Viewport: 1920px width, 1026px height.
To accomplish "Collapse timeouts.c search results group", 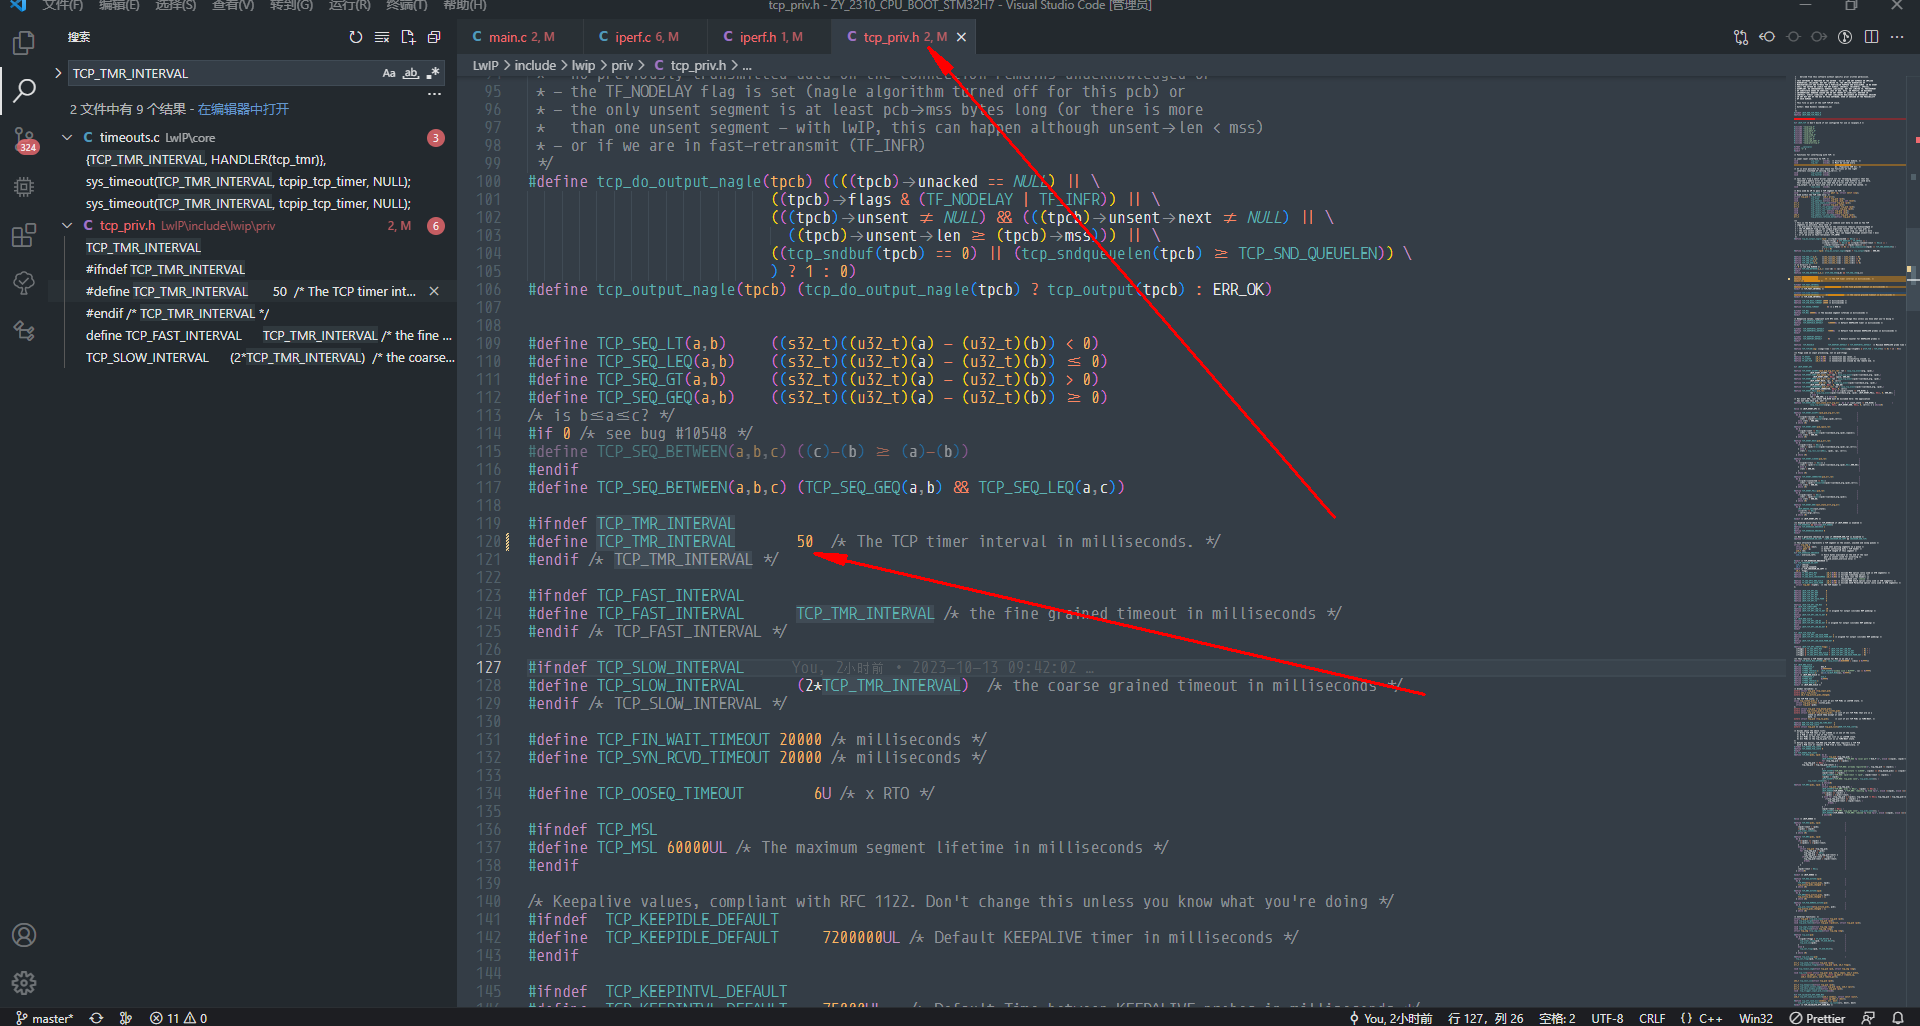I will click(x=67, y=137).
